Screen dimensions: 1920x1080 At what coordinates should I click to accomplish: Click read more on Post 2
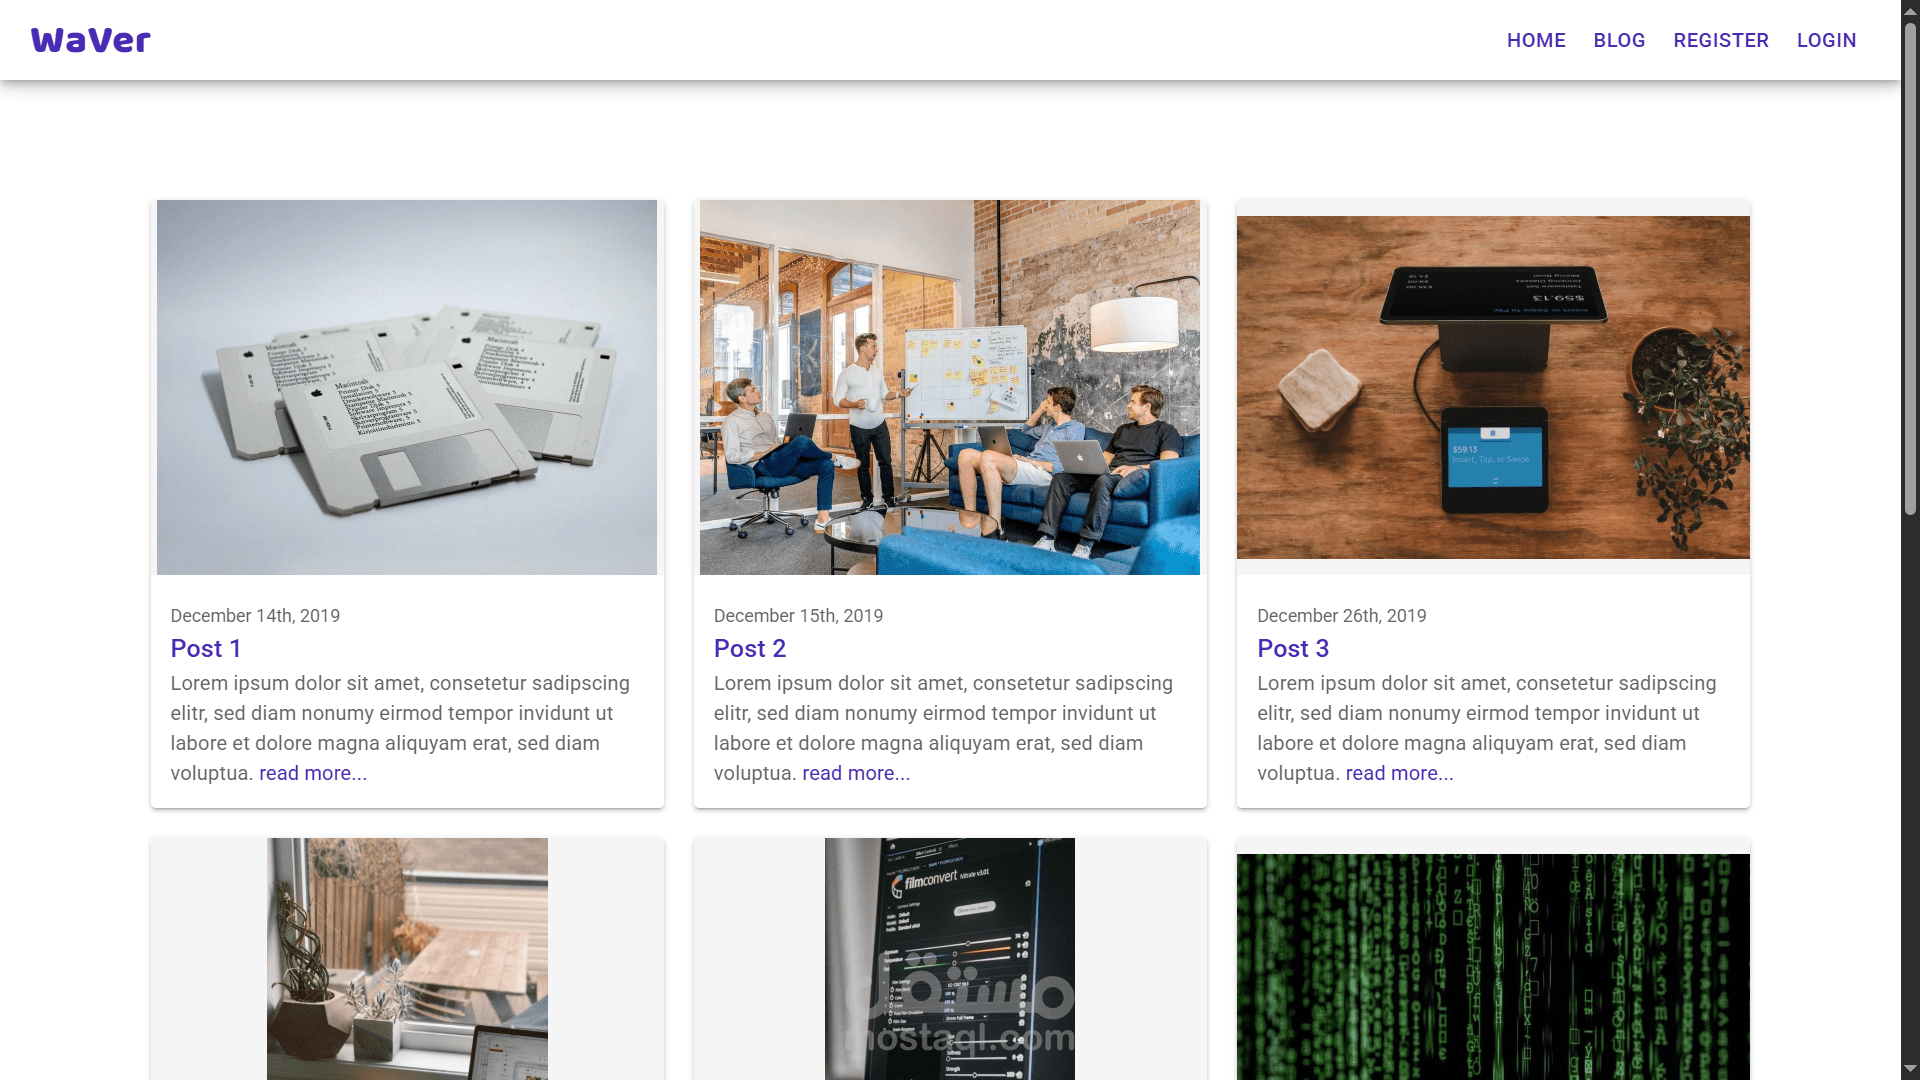pos(856,773)
